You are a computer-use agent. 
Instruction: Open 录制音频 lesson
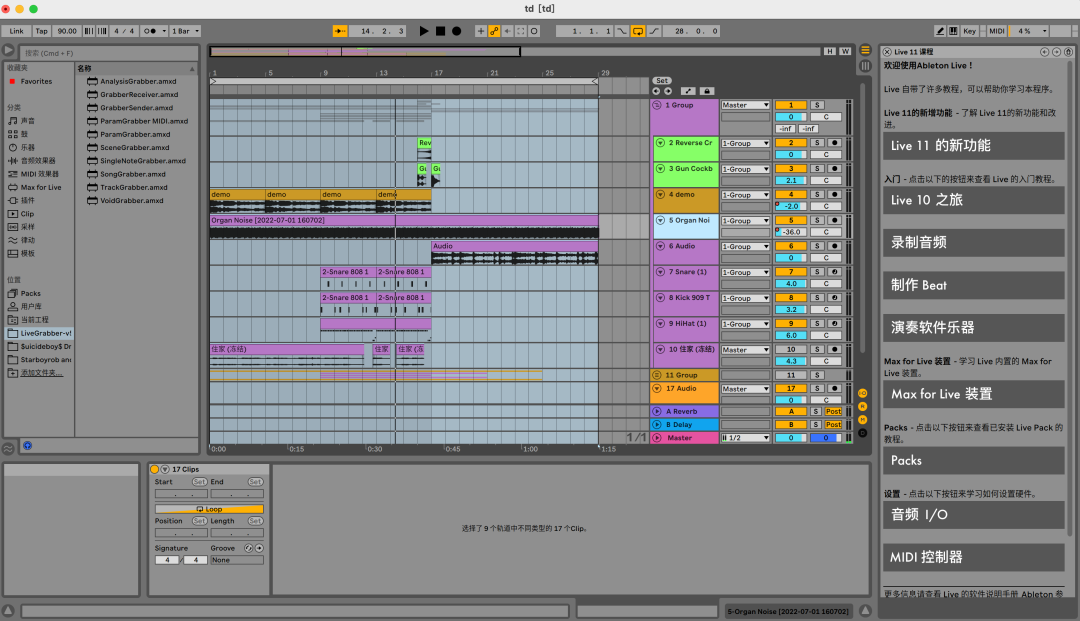tap(973, 242)
